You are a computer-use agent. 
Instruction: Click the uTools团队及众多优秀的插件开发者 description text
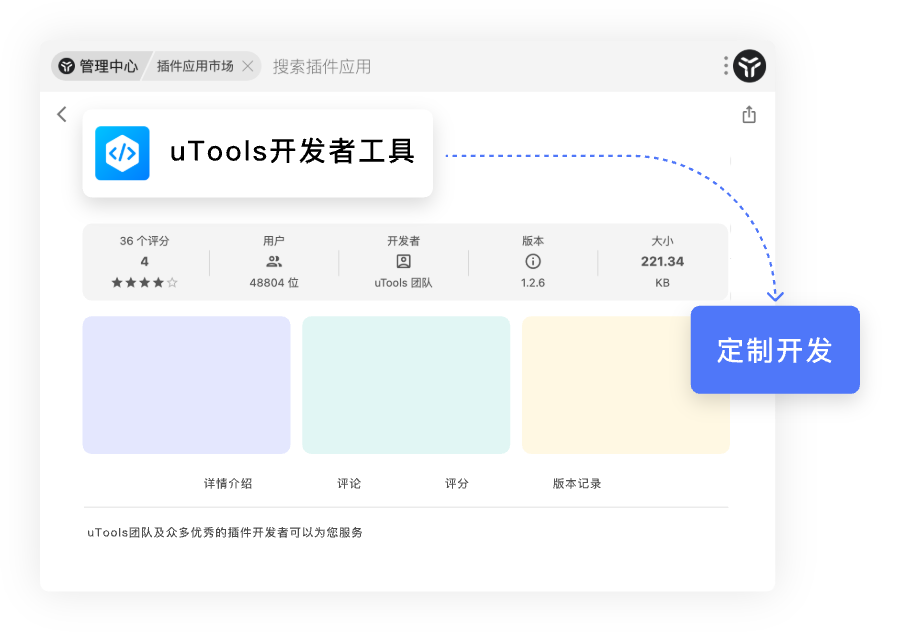pyautogui.click(x=225, y=533)
